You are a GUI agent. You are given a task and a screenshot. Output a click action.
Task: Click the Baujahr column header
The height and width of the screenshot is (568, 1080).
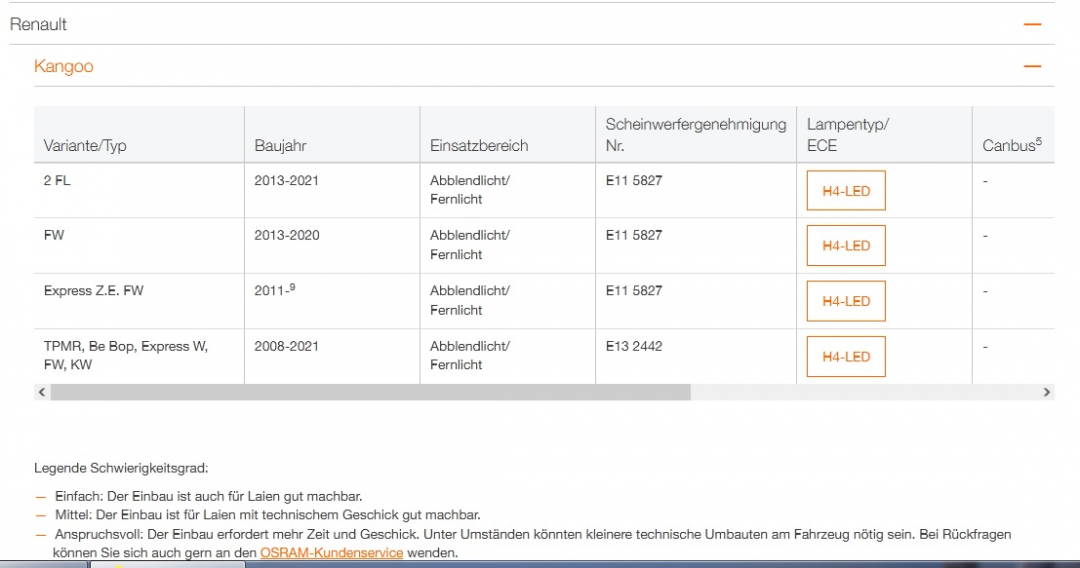click(280, 146)
